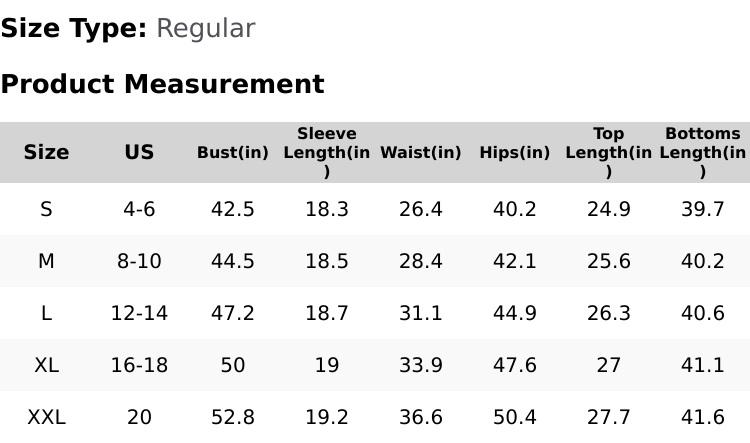Click the 42.5 bust measurement cell
This screenshot has width=750, height=443.
click(x=233, y=209)
